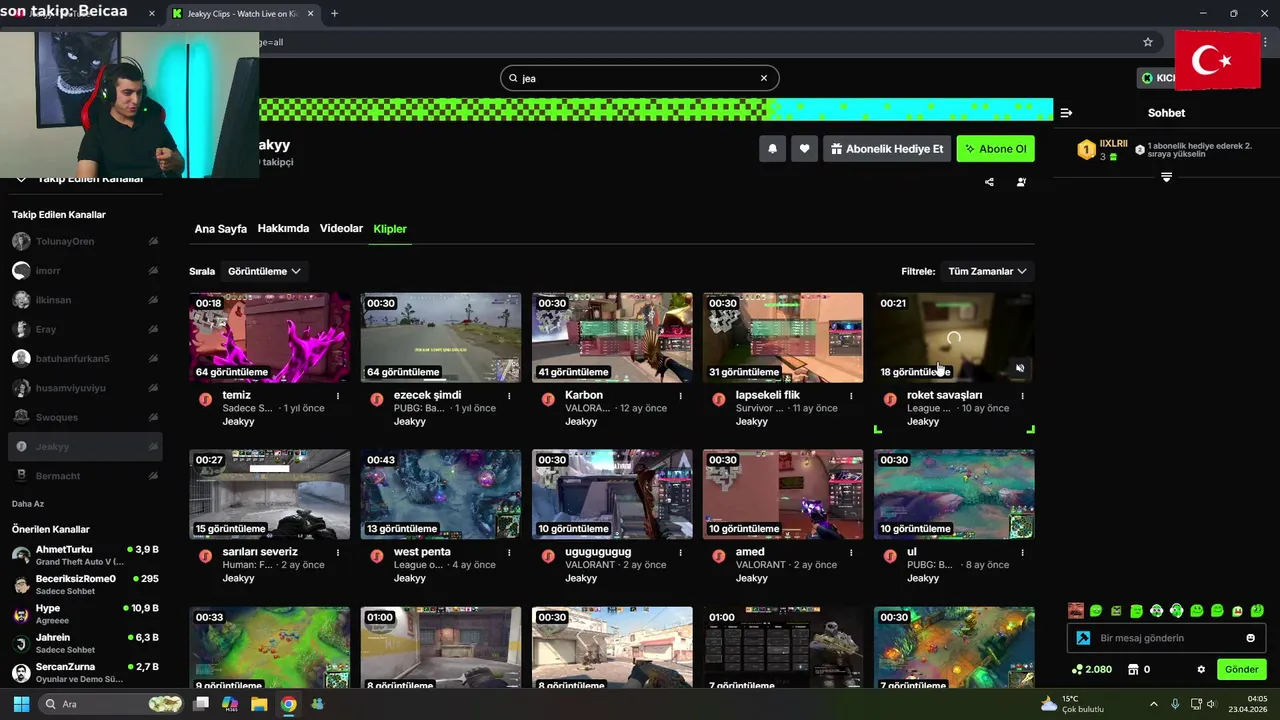Play the temiz clip thumbnail
Viewport: 1280px width, 720px height.
[x=270, y=338]
